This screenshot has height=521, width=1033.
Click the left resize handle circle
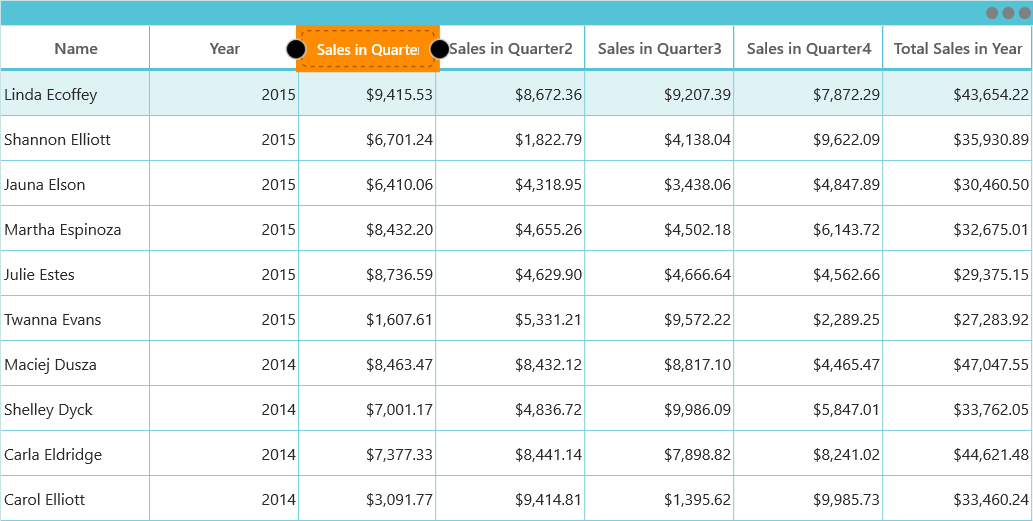[x=296, y=49]
